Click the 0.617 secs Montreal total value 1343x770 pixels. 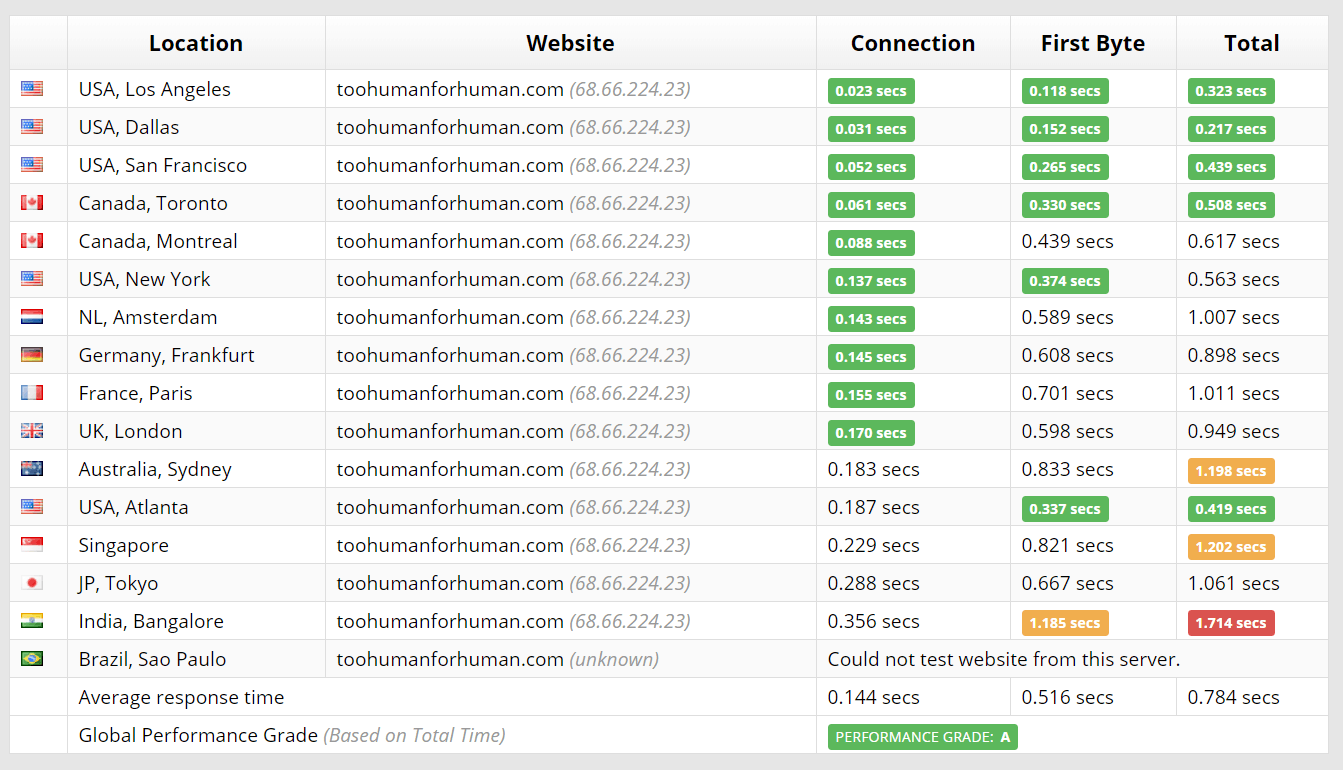1234,241
